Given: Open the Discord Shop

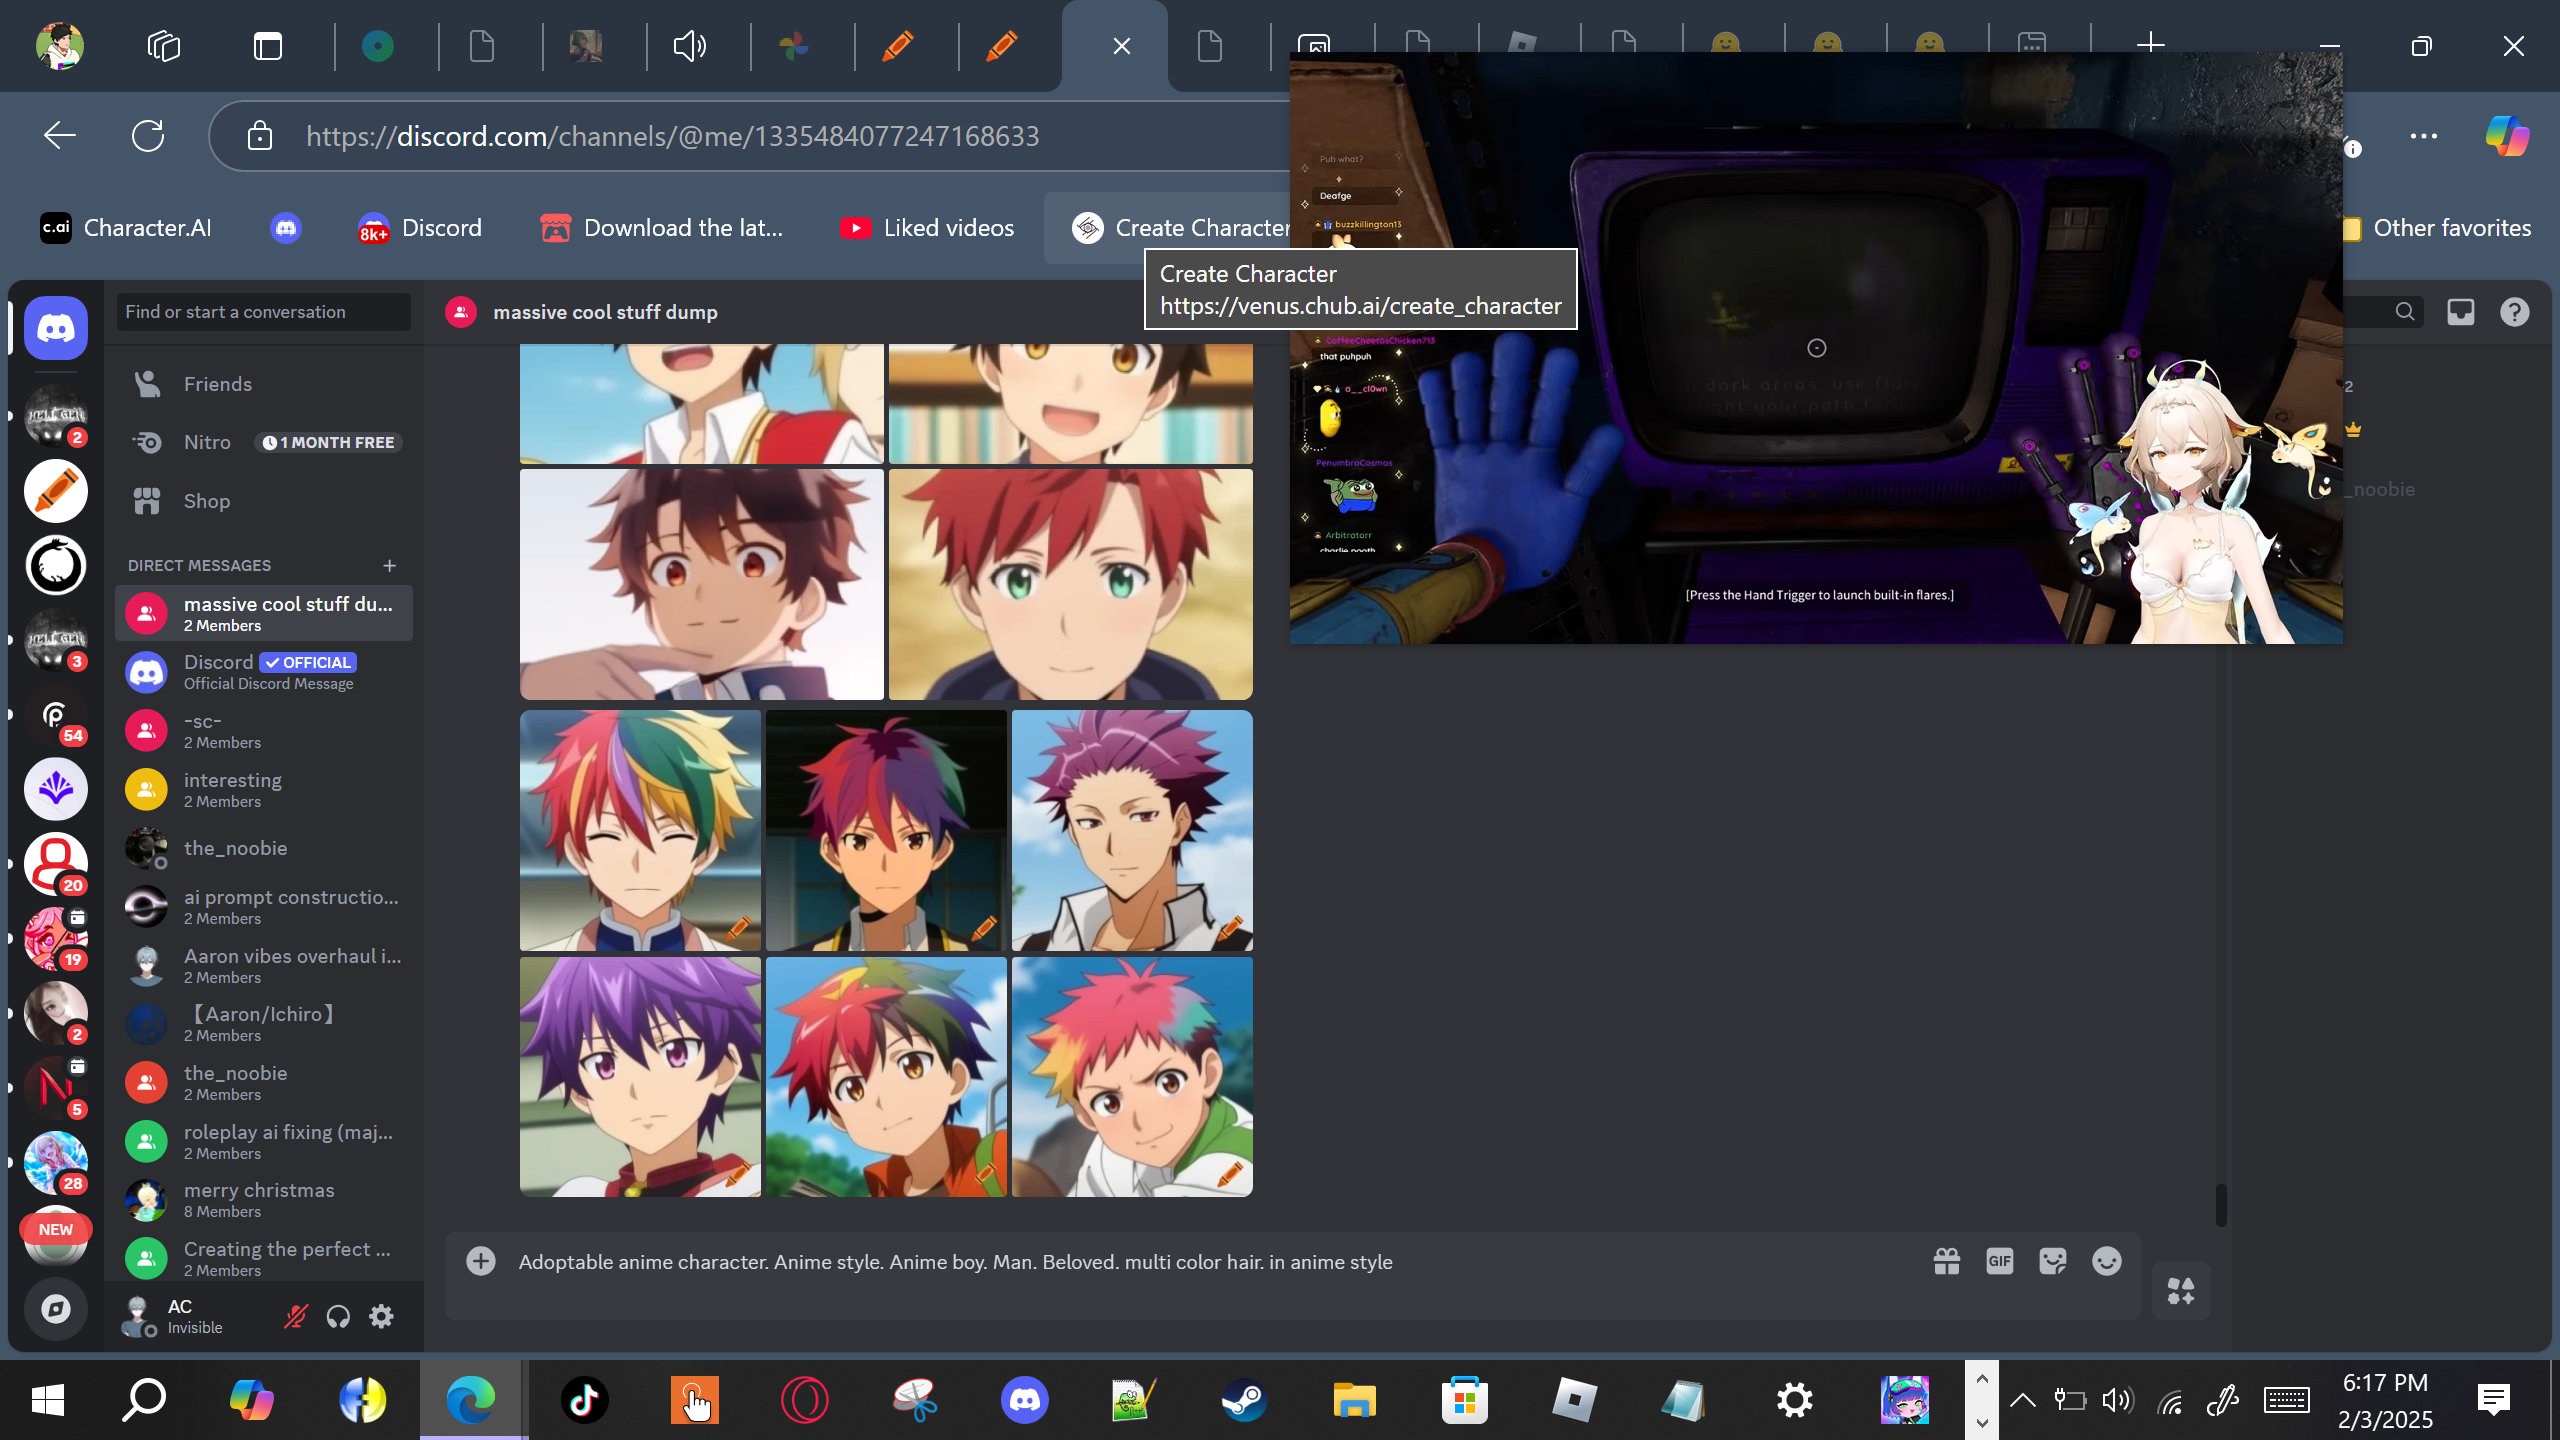Looking at the screenshot, I should [264, 501].
